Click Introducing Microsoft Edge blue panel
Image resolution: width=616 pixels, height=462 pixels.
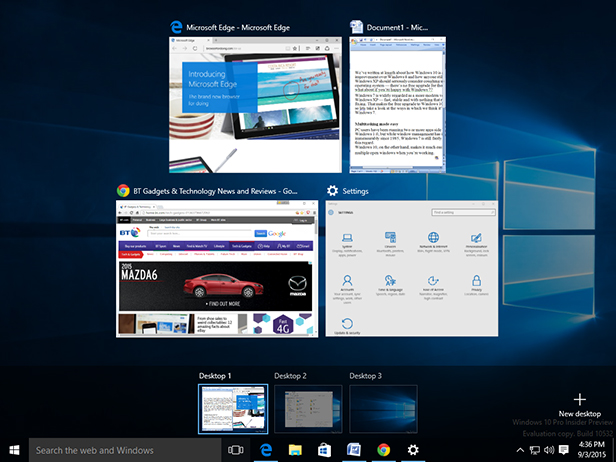(x=220, y=87)
